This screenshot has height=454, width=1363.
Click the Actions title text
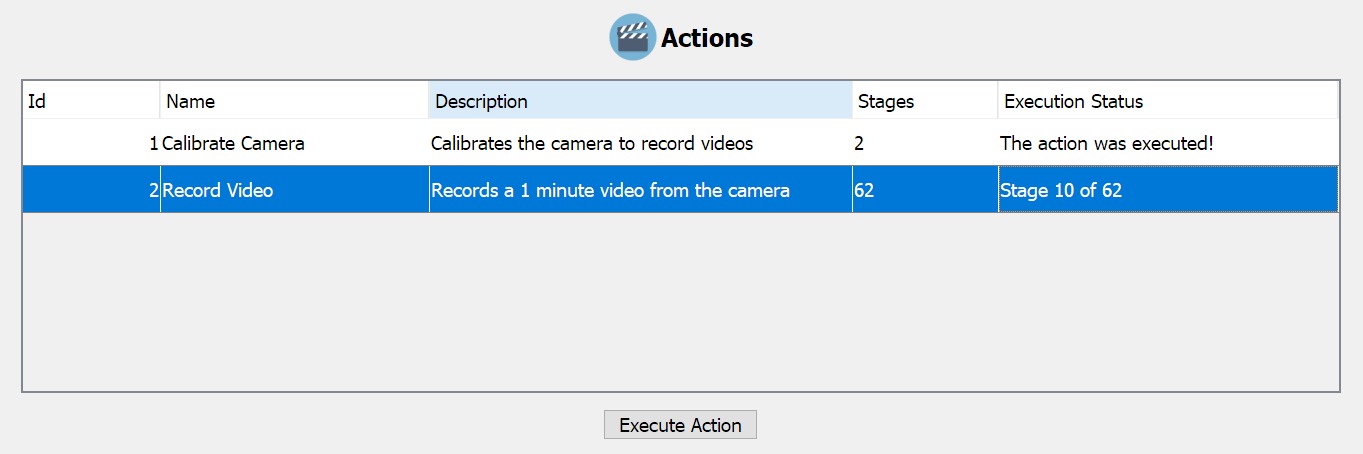707,39
